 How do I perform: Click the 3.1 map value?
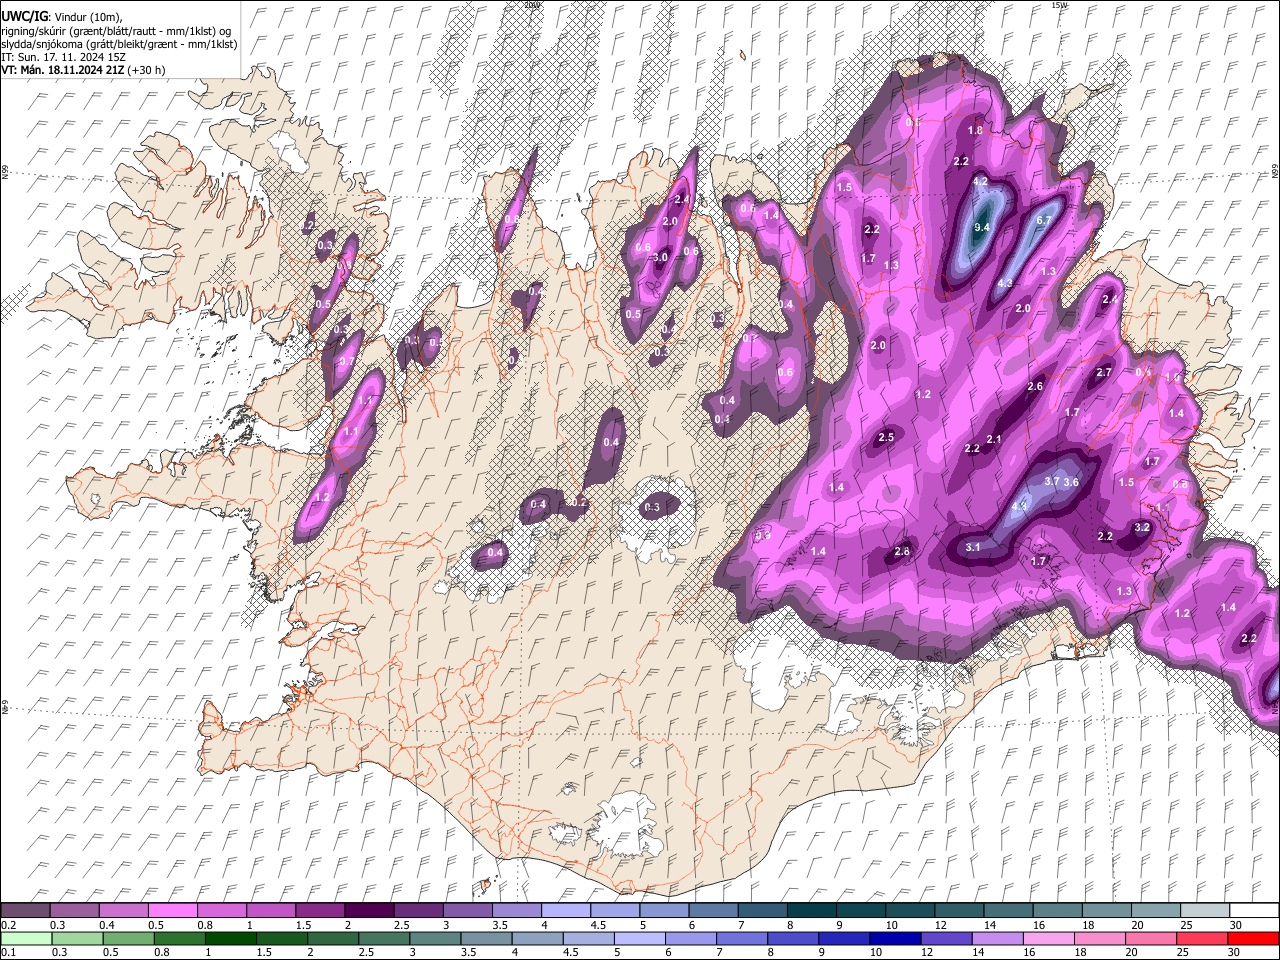(x=973, y=547)
